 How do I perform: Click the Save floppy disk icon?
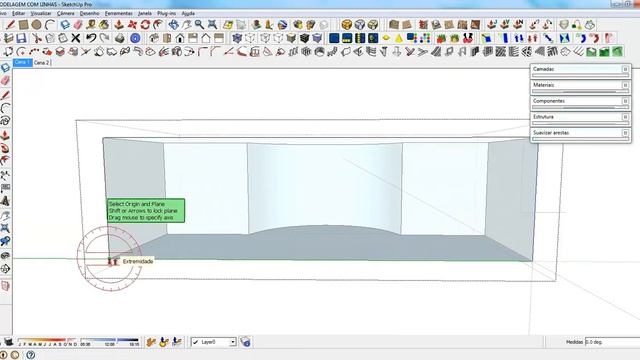[x=21, y=38]
